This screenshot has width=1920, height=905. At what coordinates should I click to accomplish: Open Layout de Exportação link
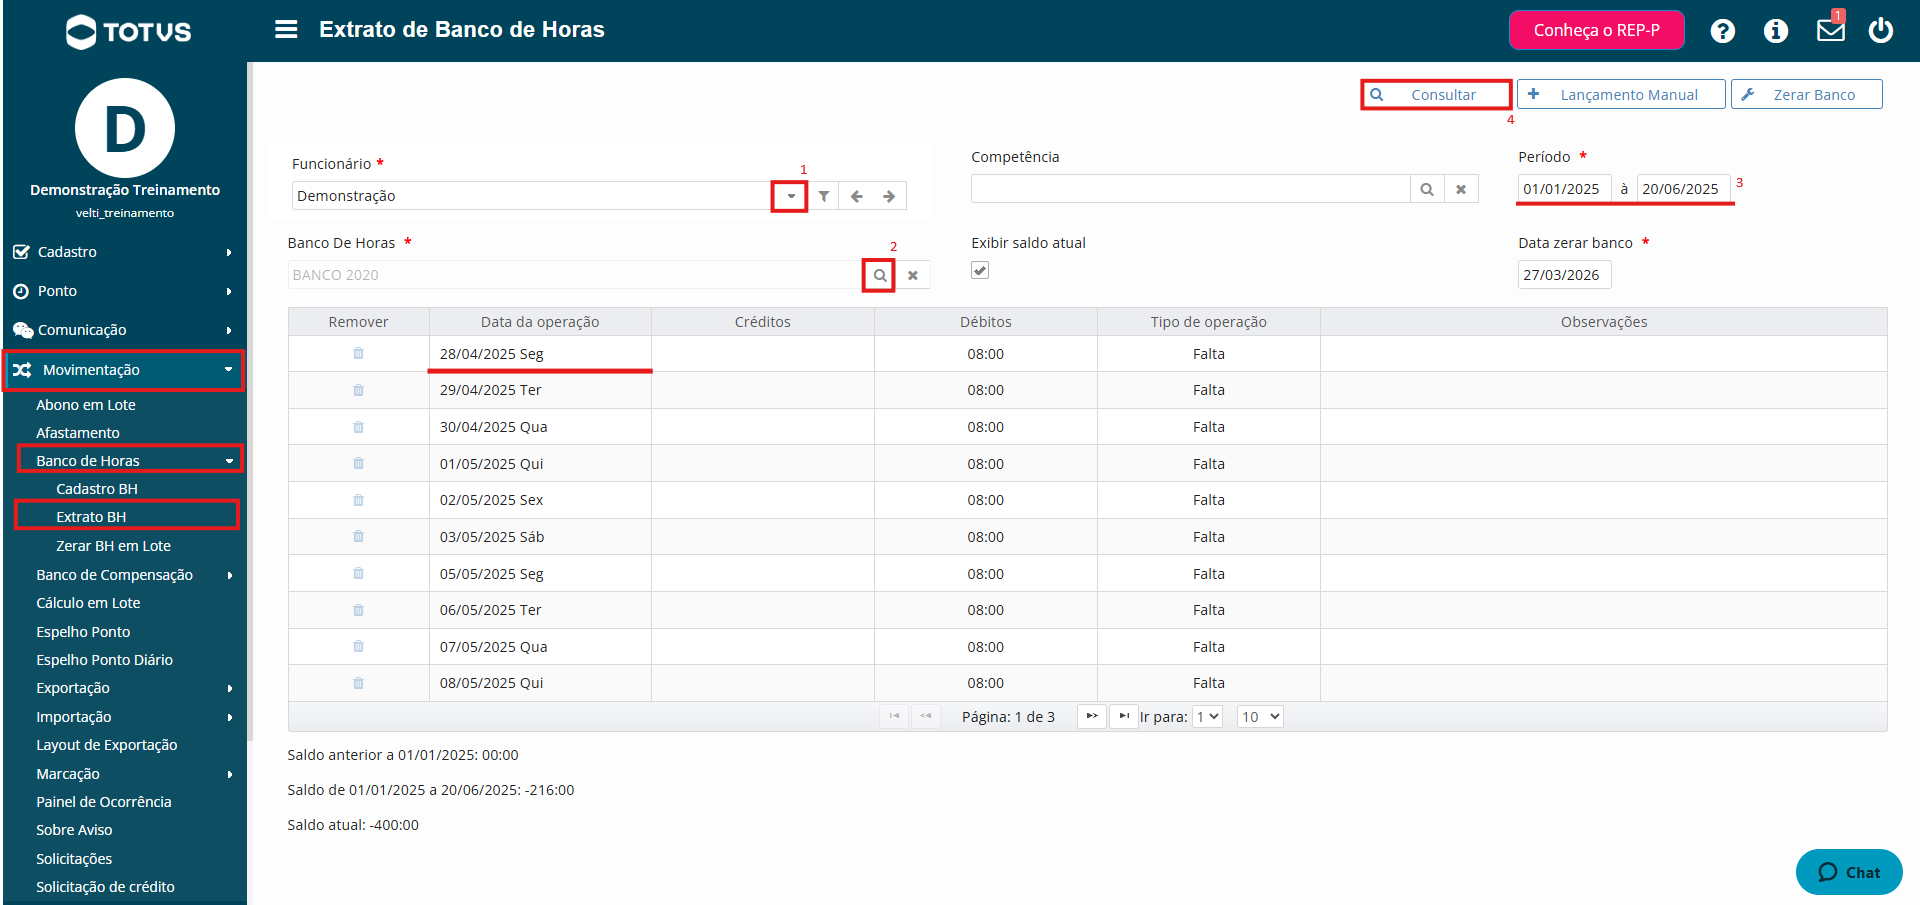pos(107,745)
